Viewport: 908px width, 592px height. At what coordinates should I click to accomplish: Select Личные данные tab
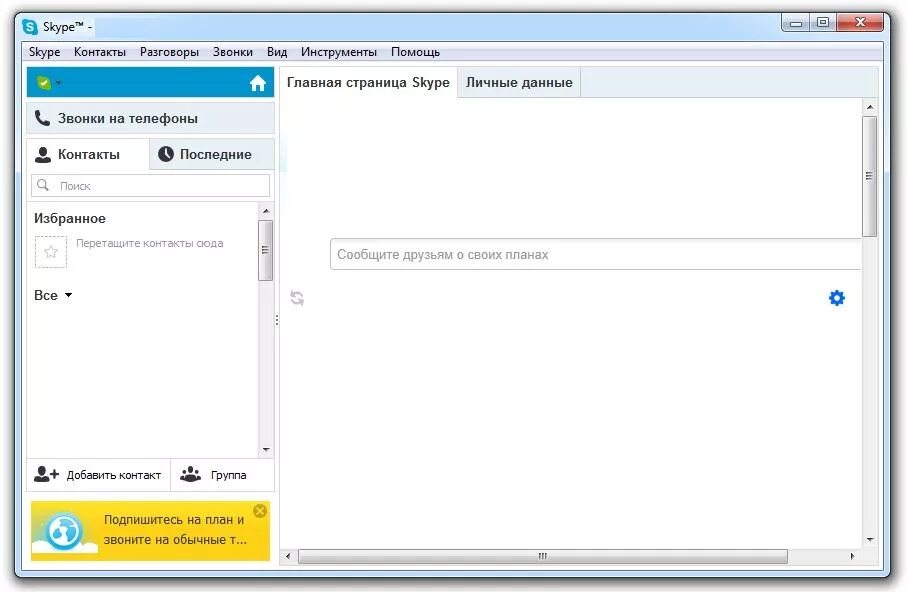[x=519, y=82]
